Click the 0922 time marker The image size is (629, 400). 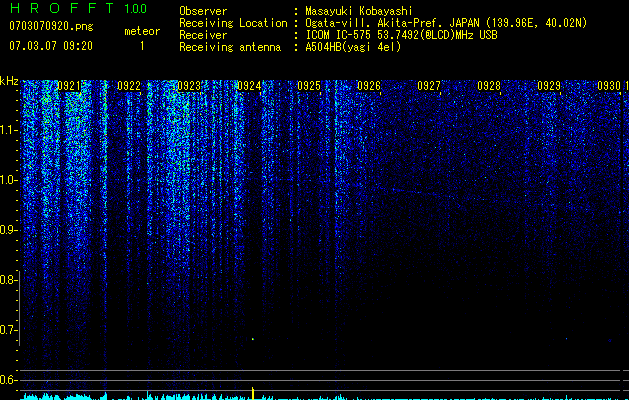point(129,86)
